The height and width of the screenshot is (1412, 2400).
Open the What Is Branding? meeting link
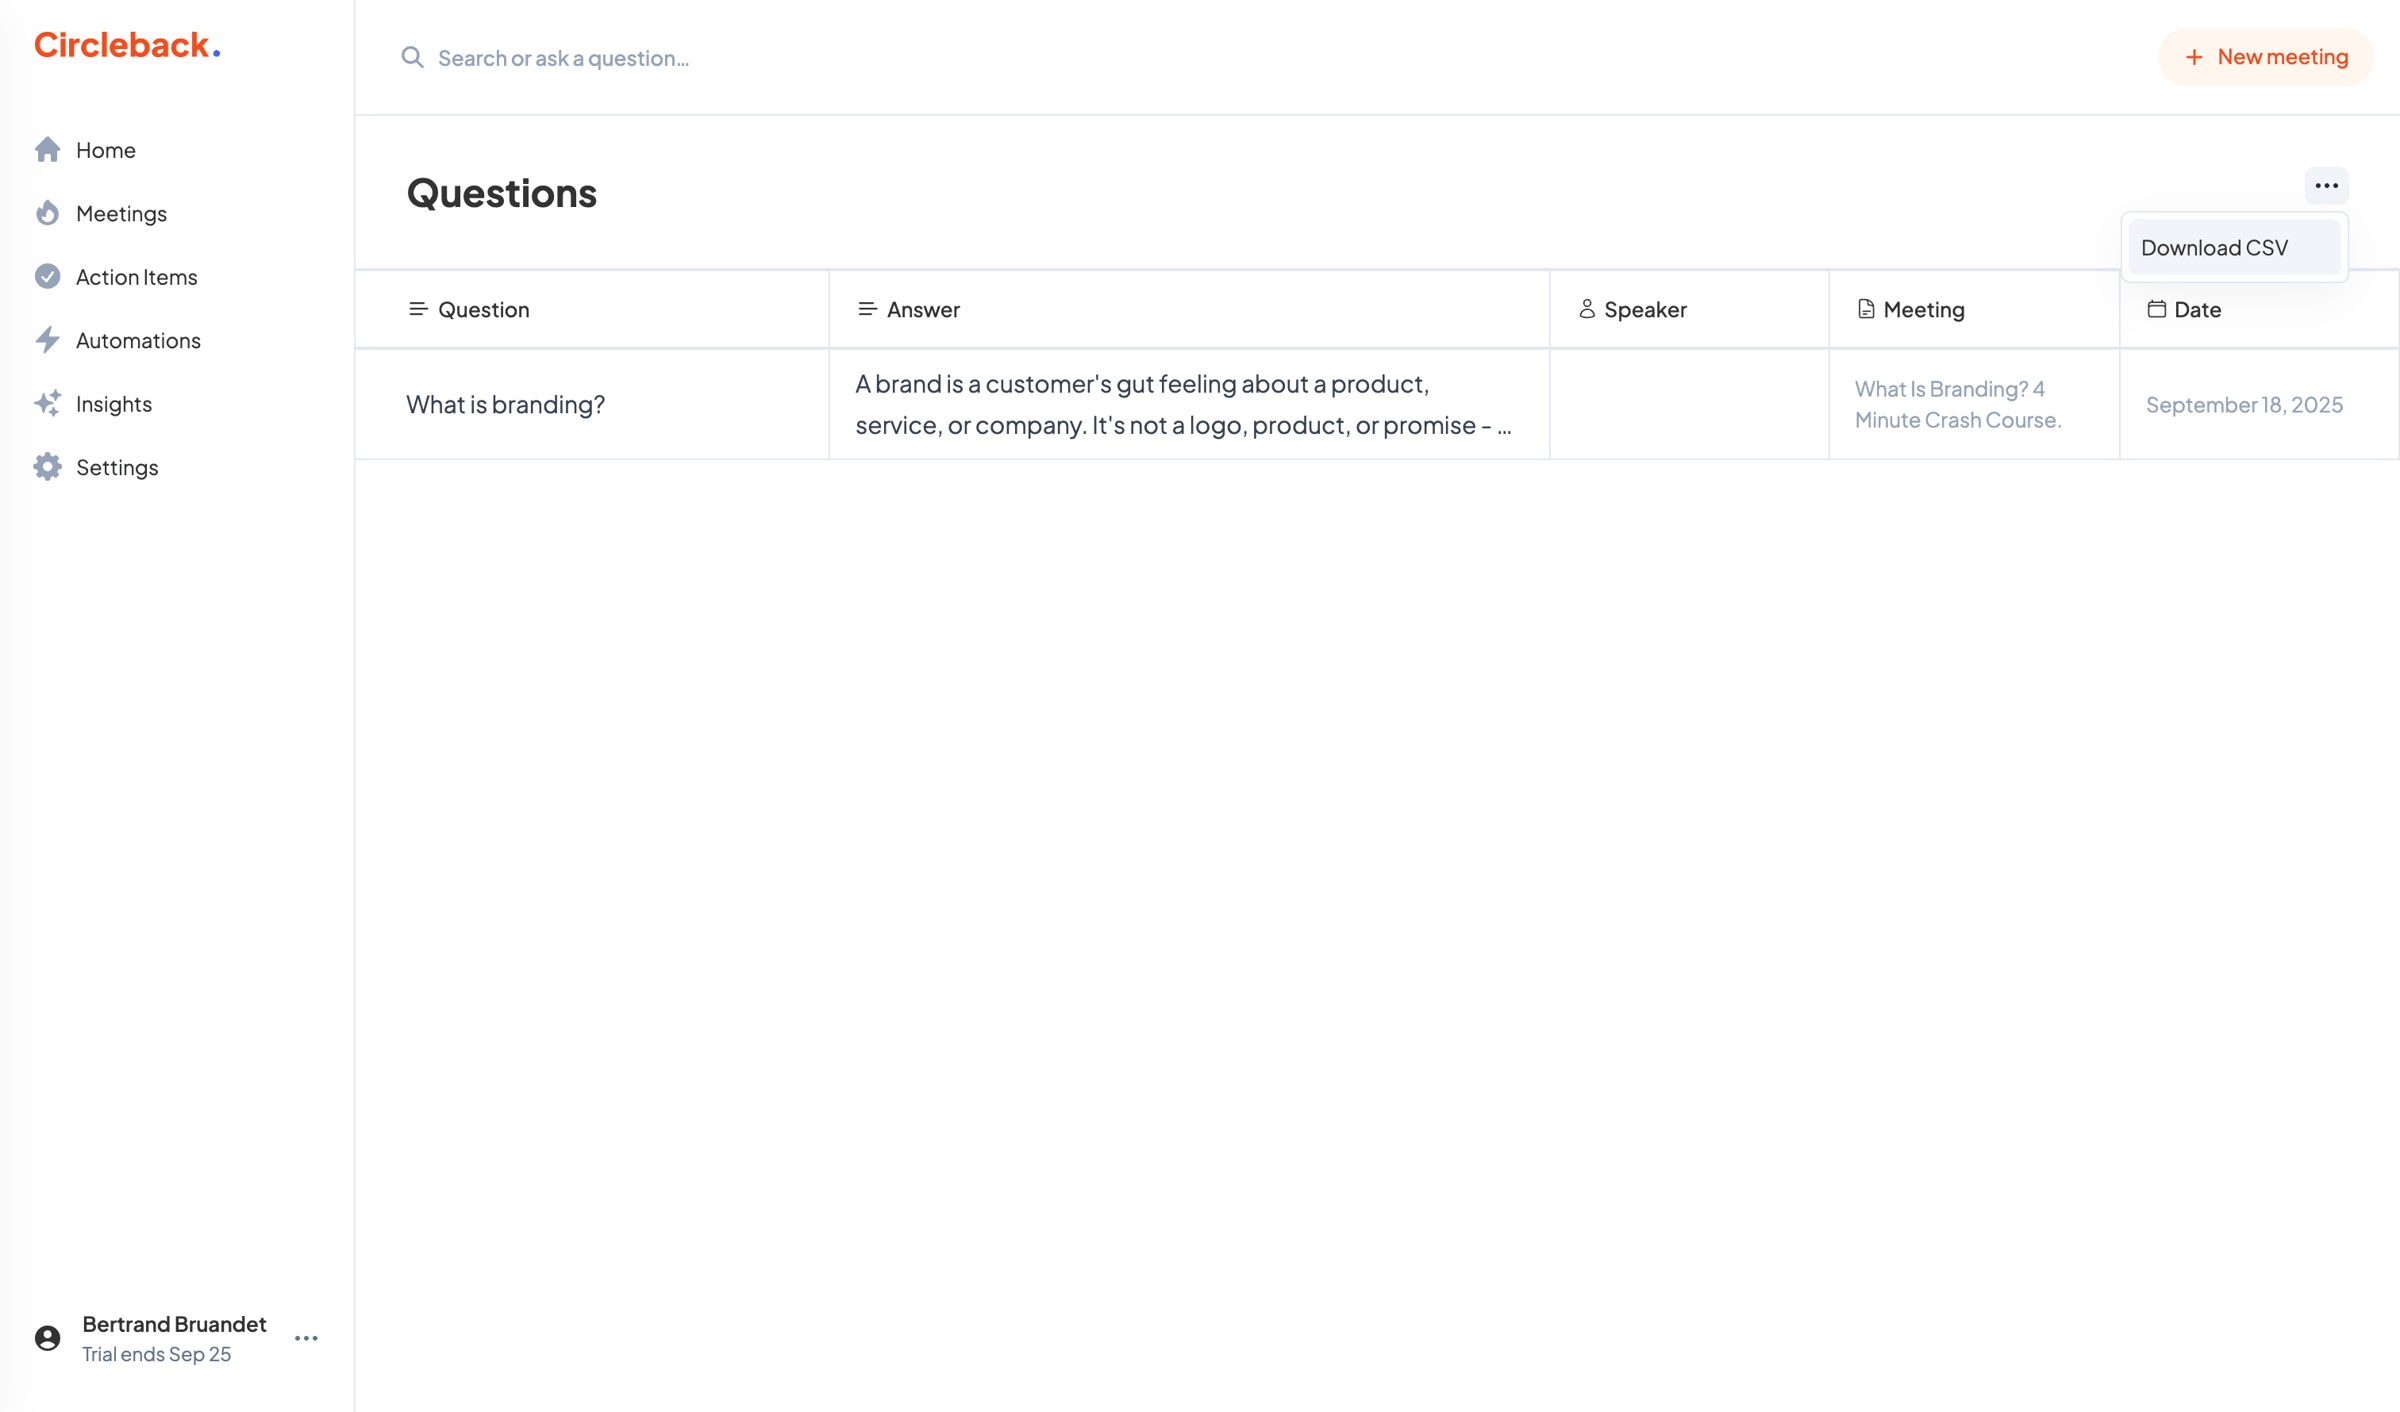click(1957, 404)
